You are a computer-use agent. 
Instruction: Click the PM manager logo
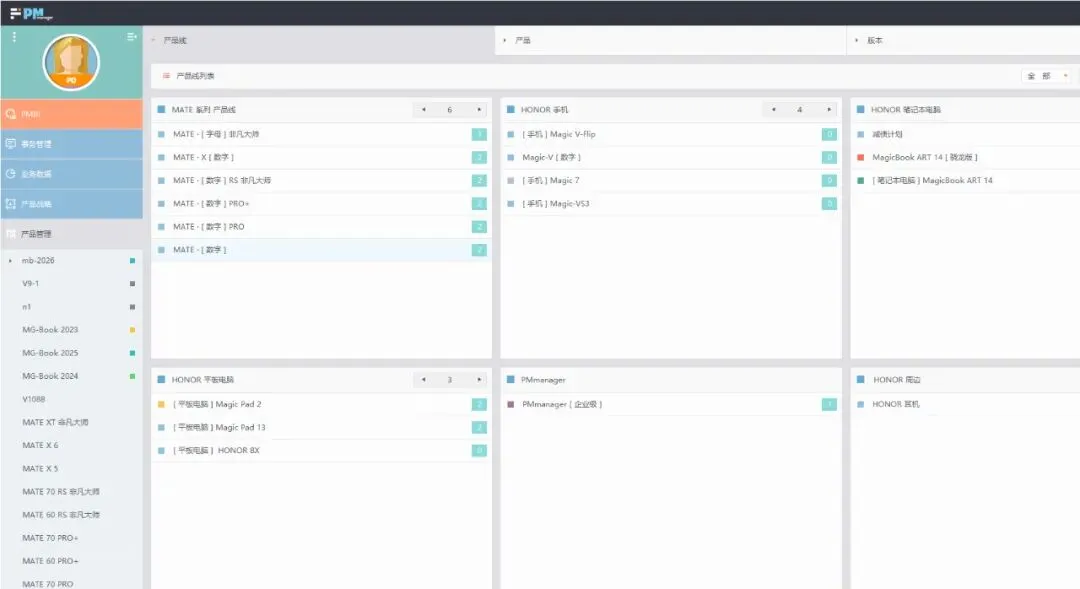click(x=32, y=13)
